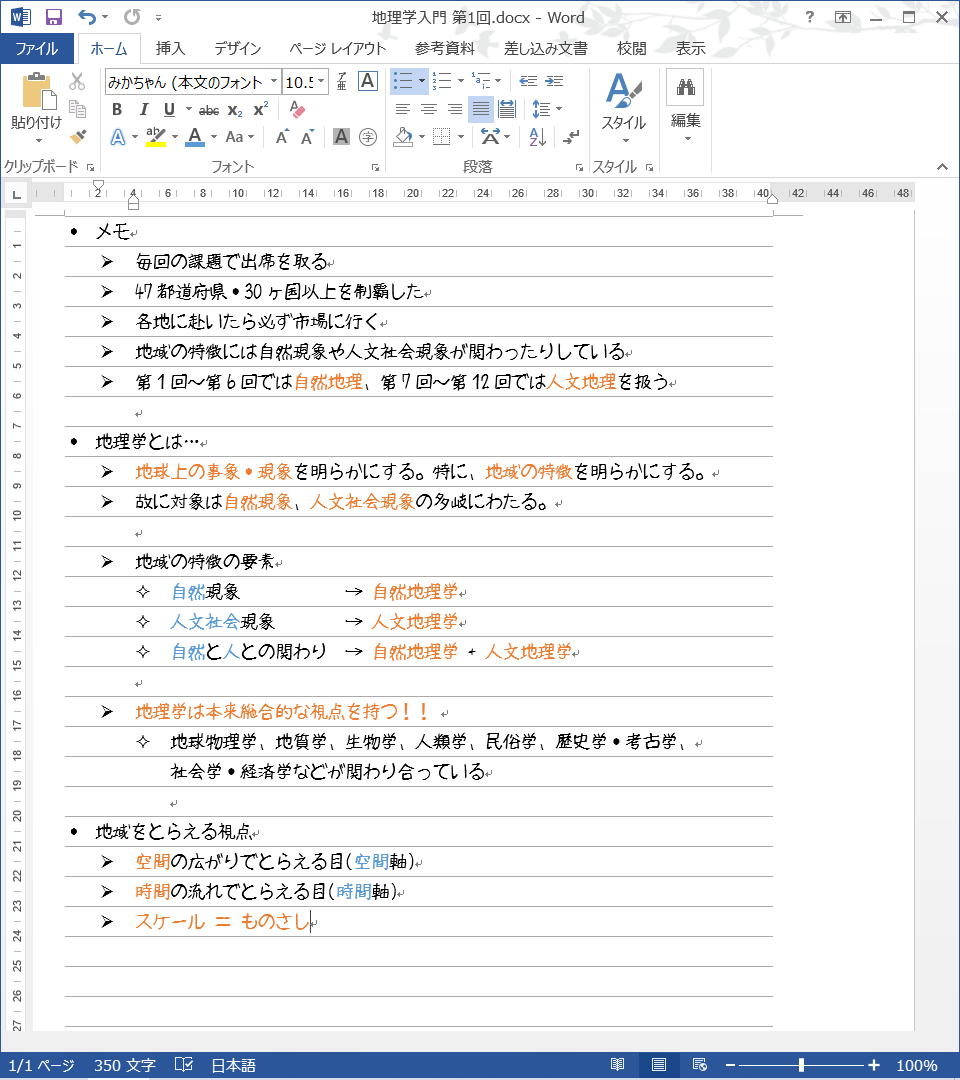
Task: Toggle Bold formatting
Action: (117, 110)
